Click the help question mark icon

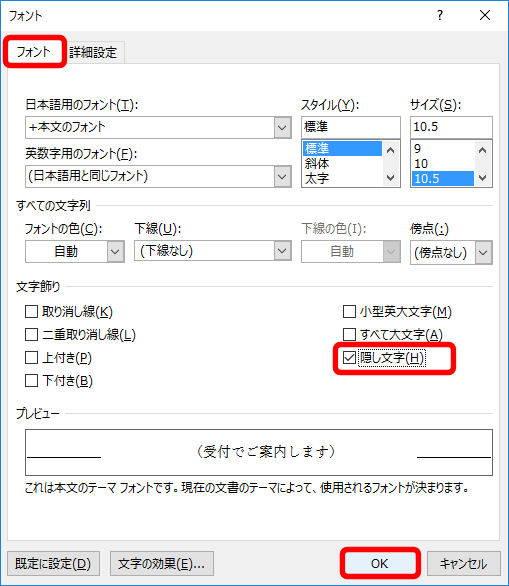coord(440,15)
